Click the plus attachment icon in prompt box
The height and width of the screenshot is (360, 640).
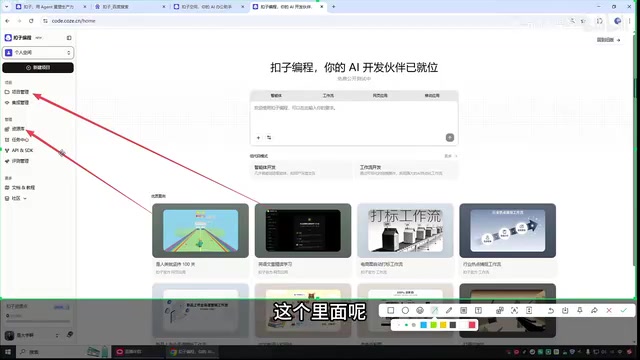[x=258, y=138]
